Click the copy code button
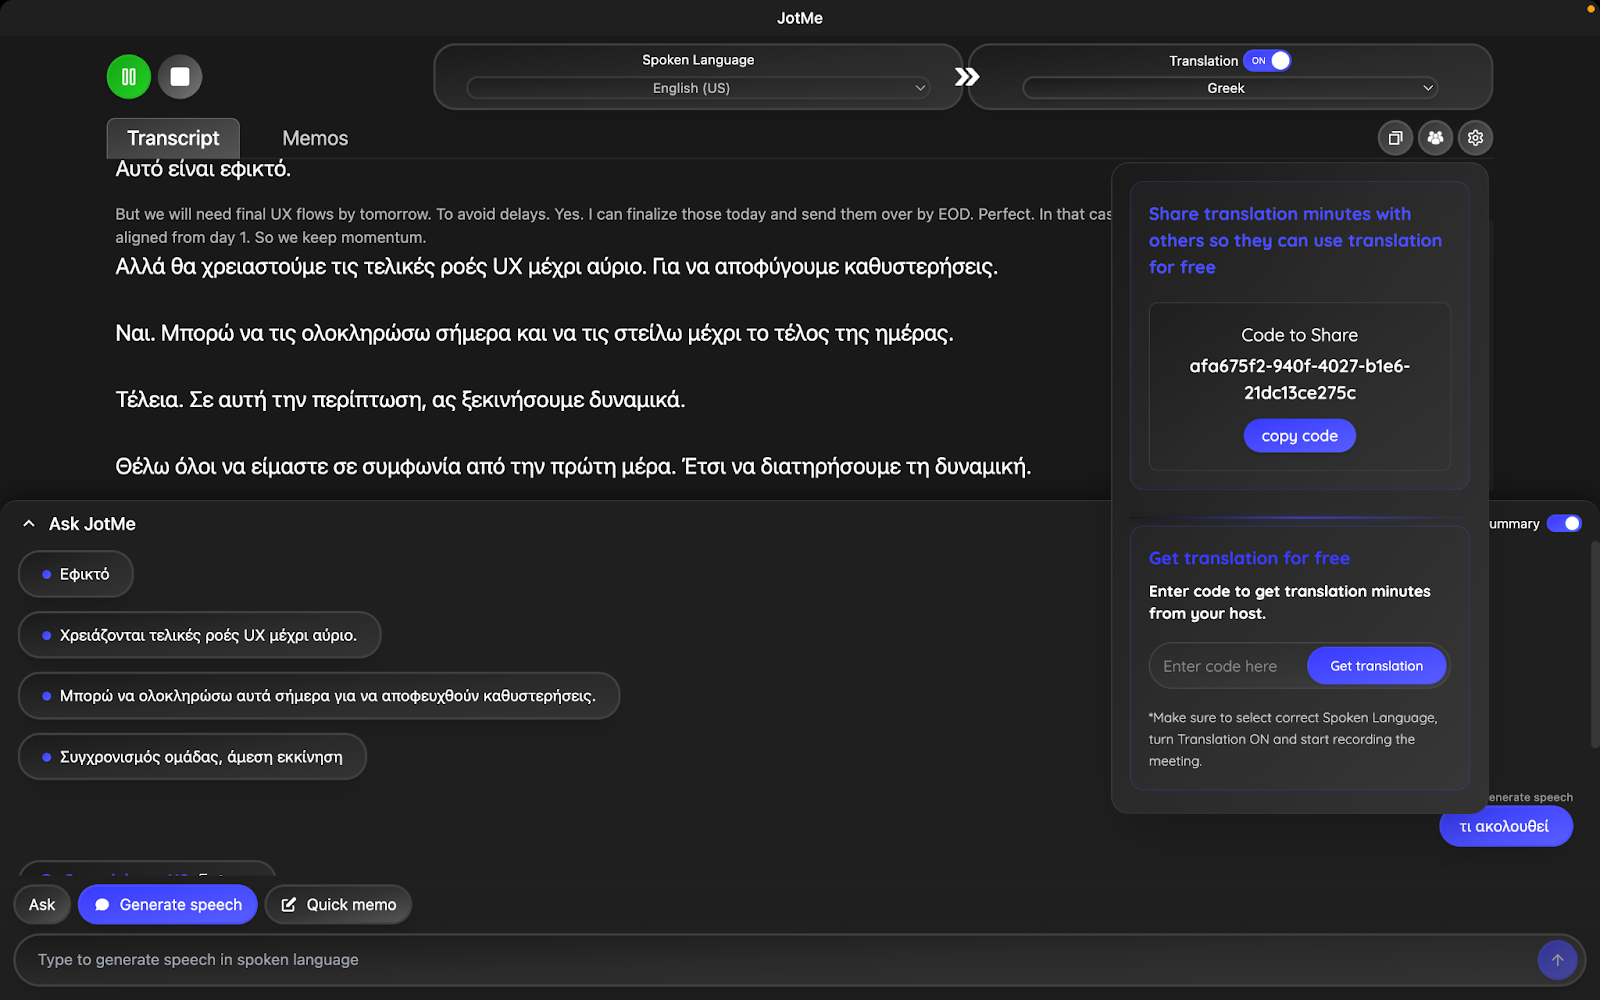The height and width of the screenshot is (1000, 1600). pos(1299,435)
